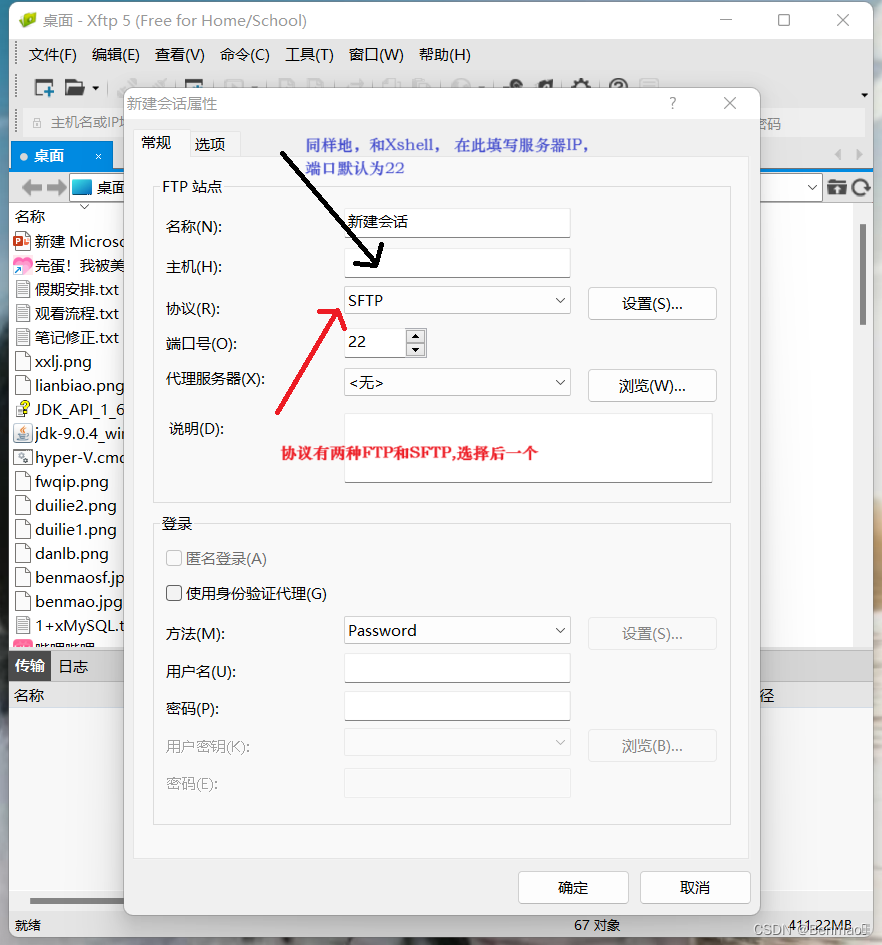Click the horizontal scrollbar at the bottom left
Viewport: 882px width, 945px height.
77,900
